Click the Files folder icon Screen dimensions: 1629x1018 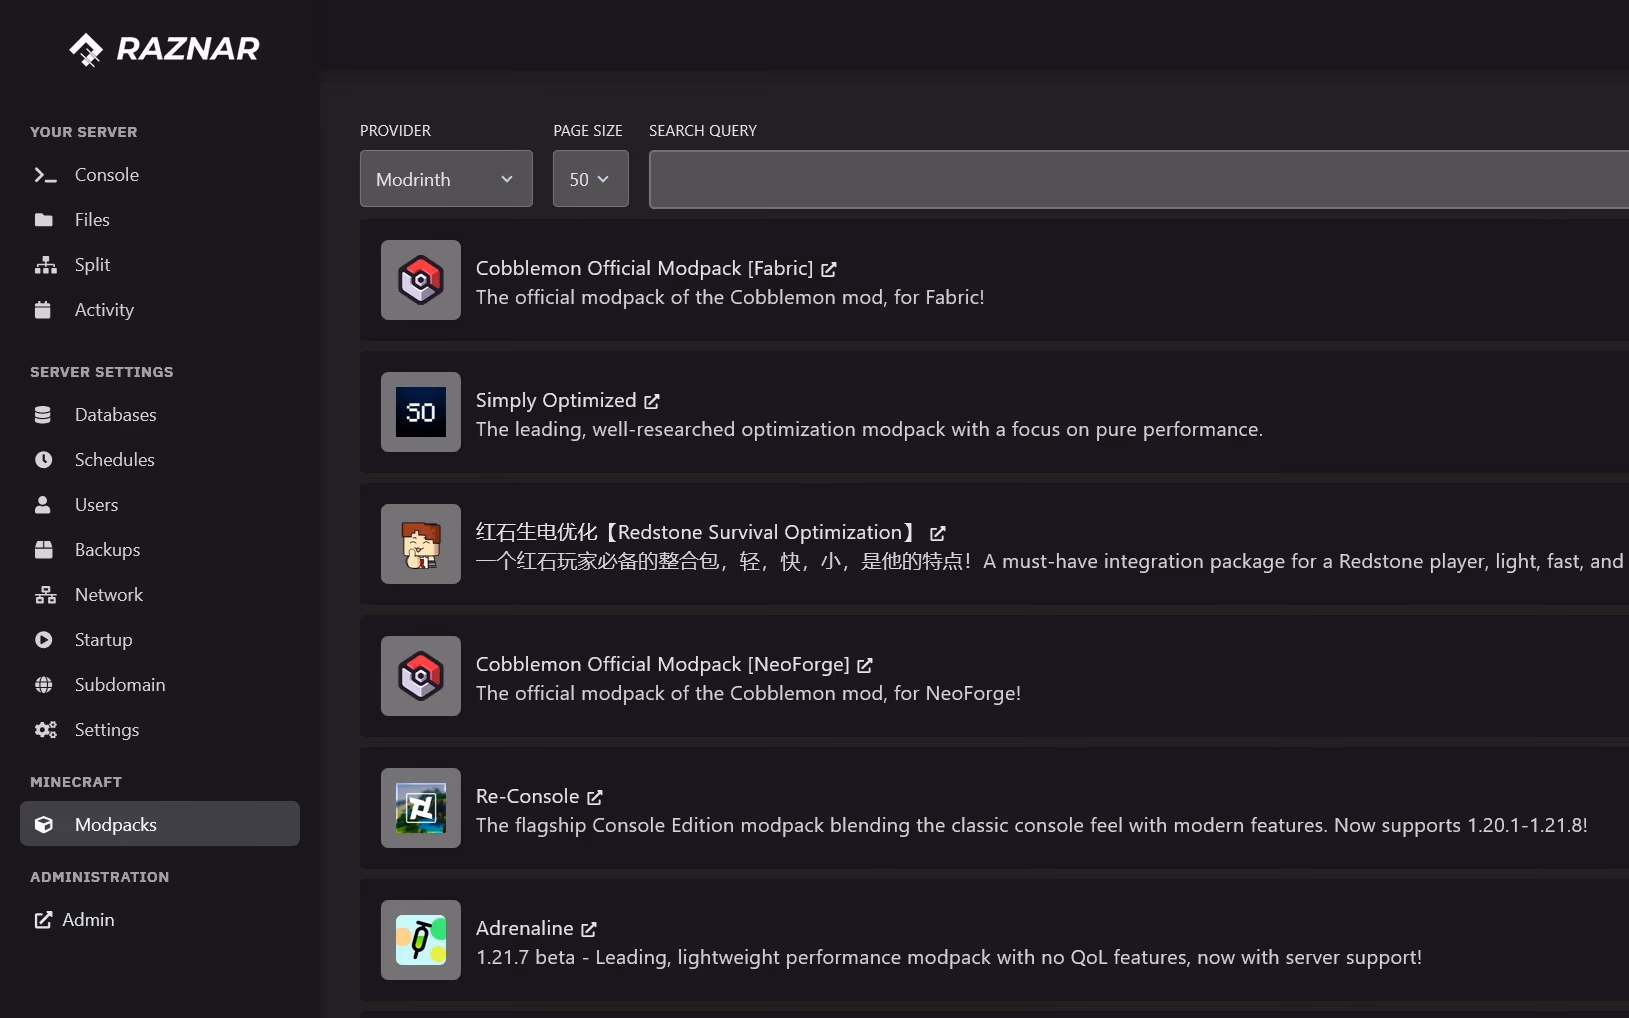(44, 220)
